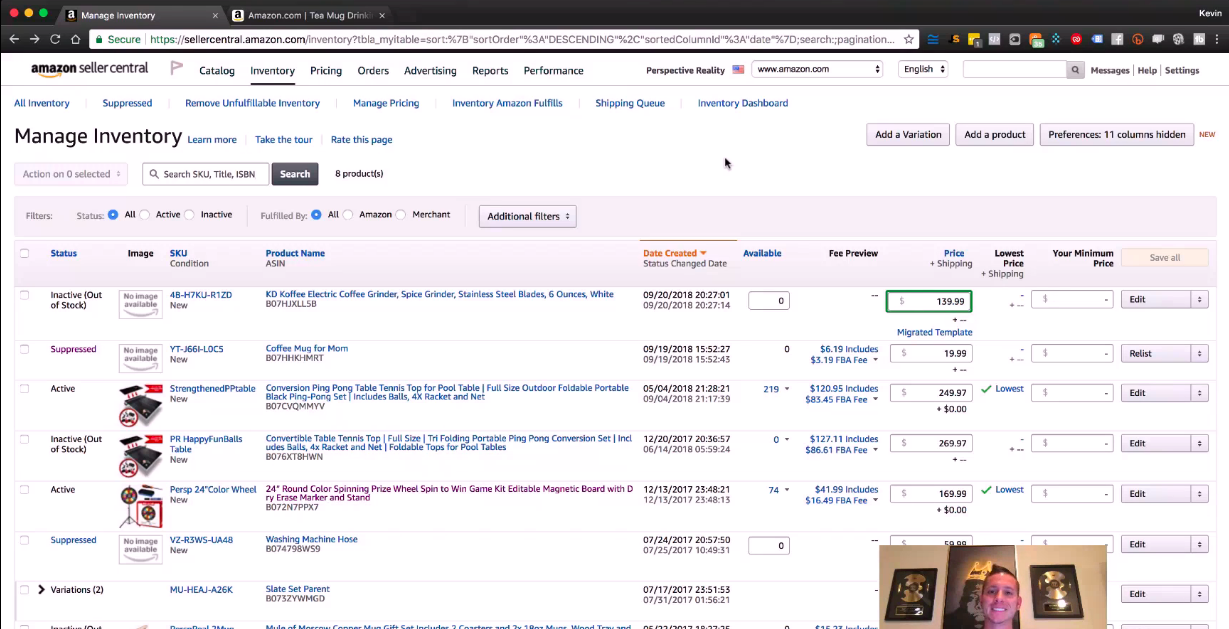
Task: Open the Additional filters dropdown
Action: coord(527,216)
